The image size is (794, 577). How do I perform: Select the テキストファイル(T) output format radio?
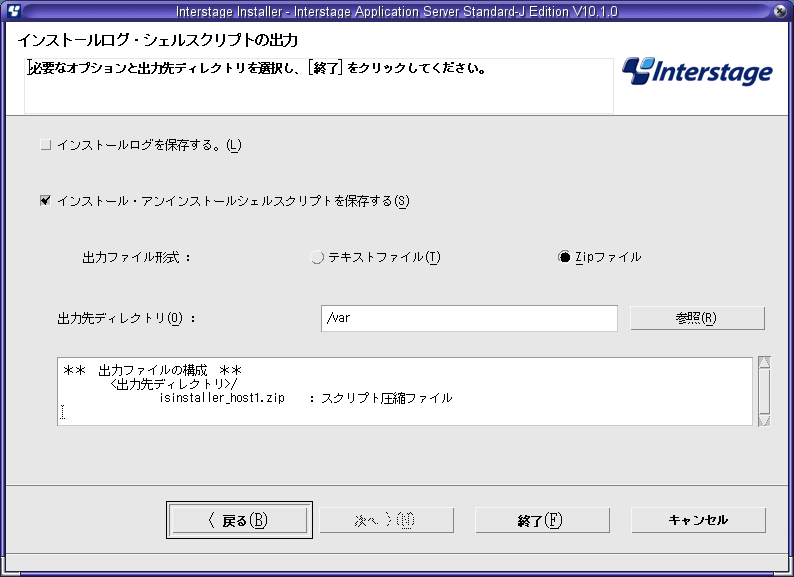[317, 257]
